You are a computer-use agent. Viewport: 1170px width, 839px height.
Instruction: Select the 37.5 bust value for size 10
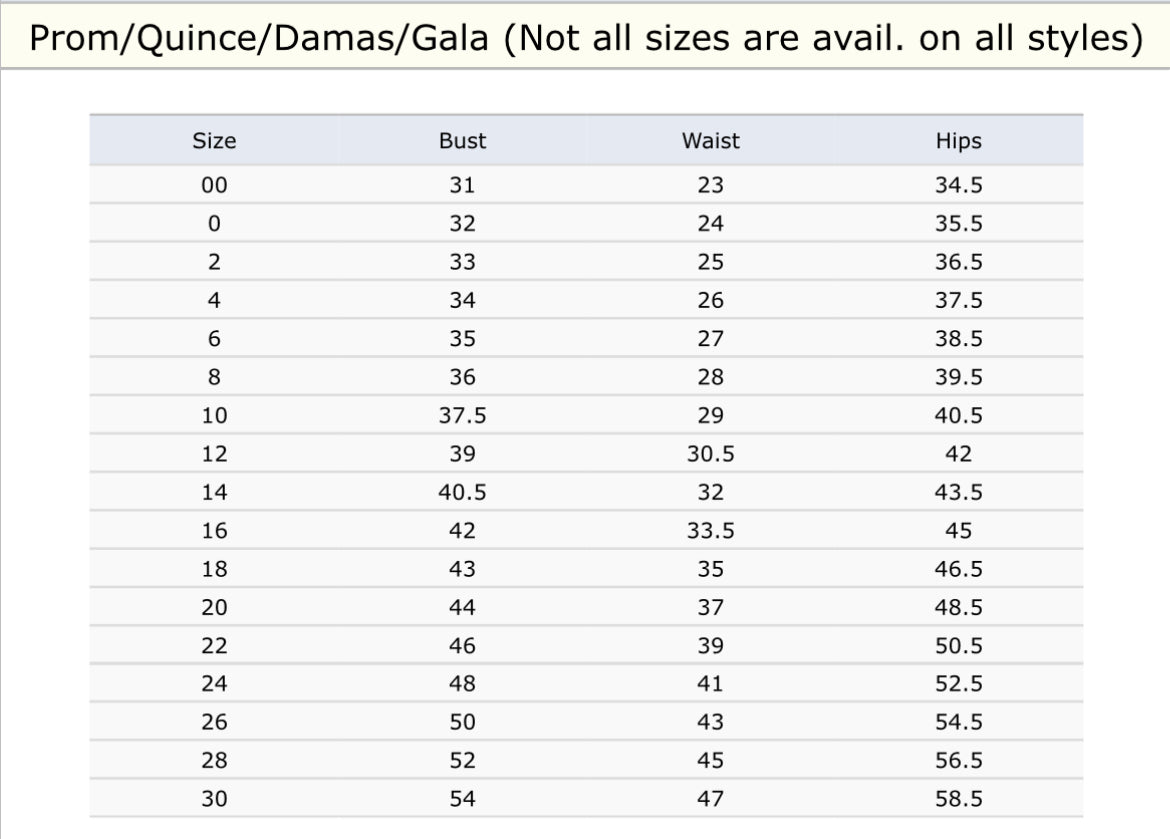(x=462, y=415)
